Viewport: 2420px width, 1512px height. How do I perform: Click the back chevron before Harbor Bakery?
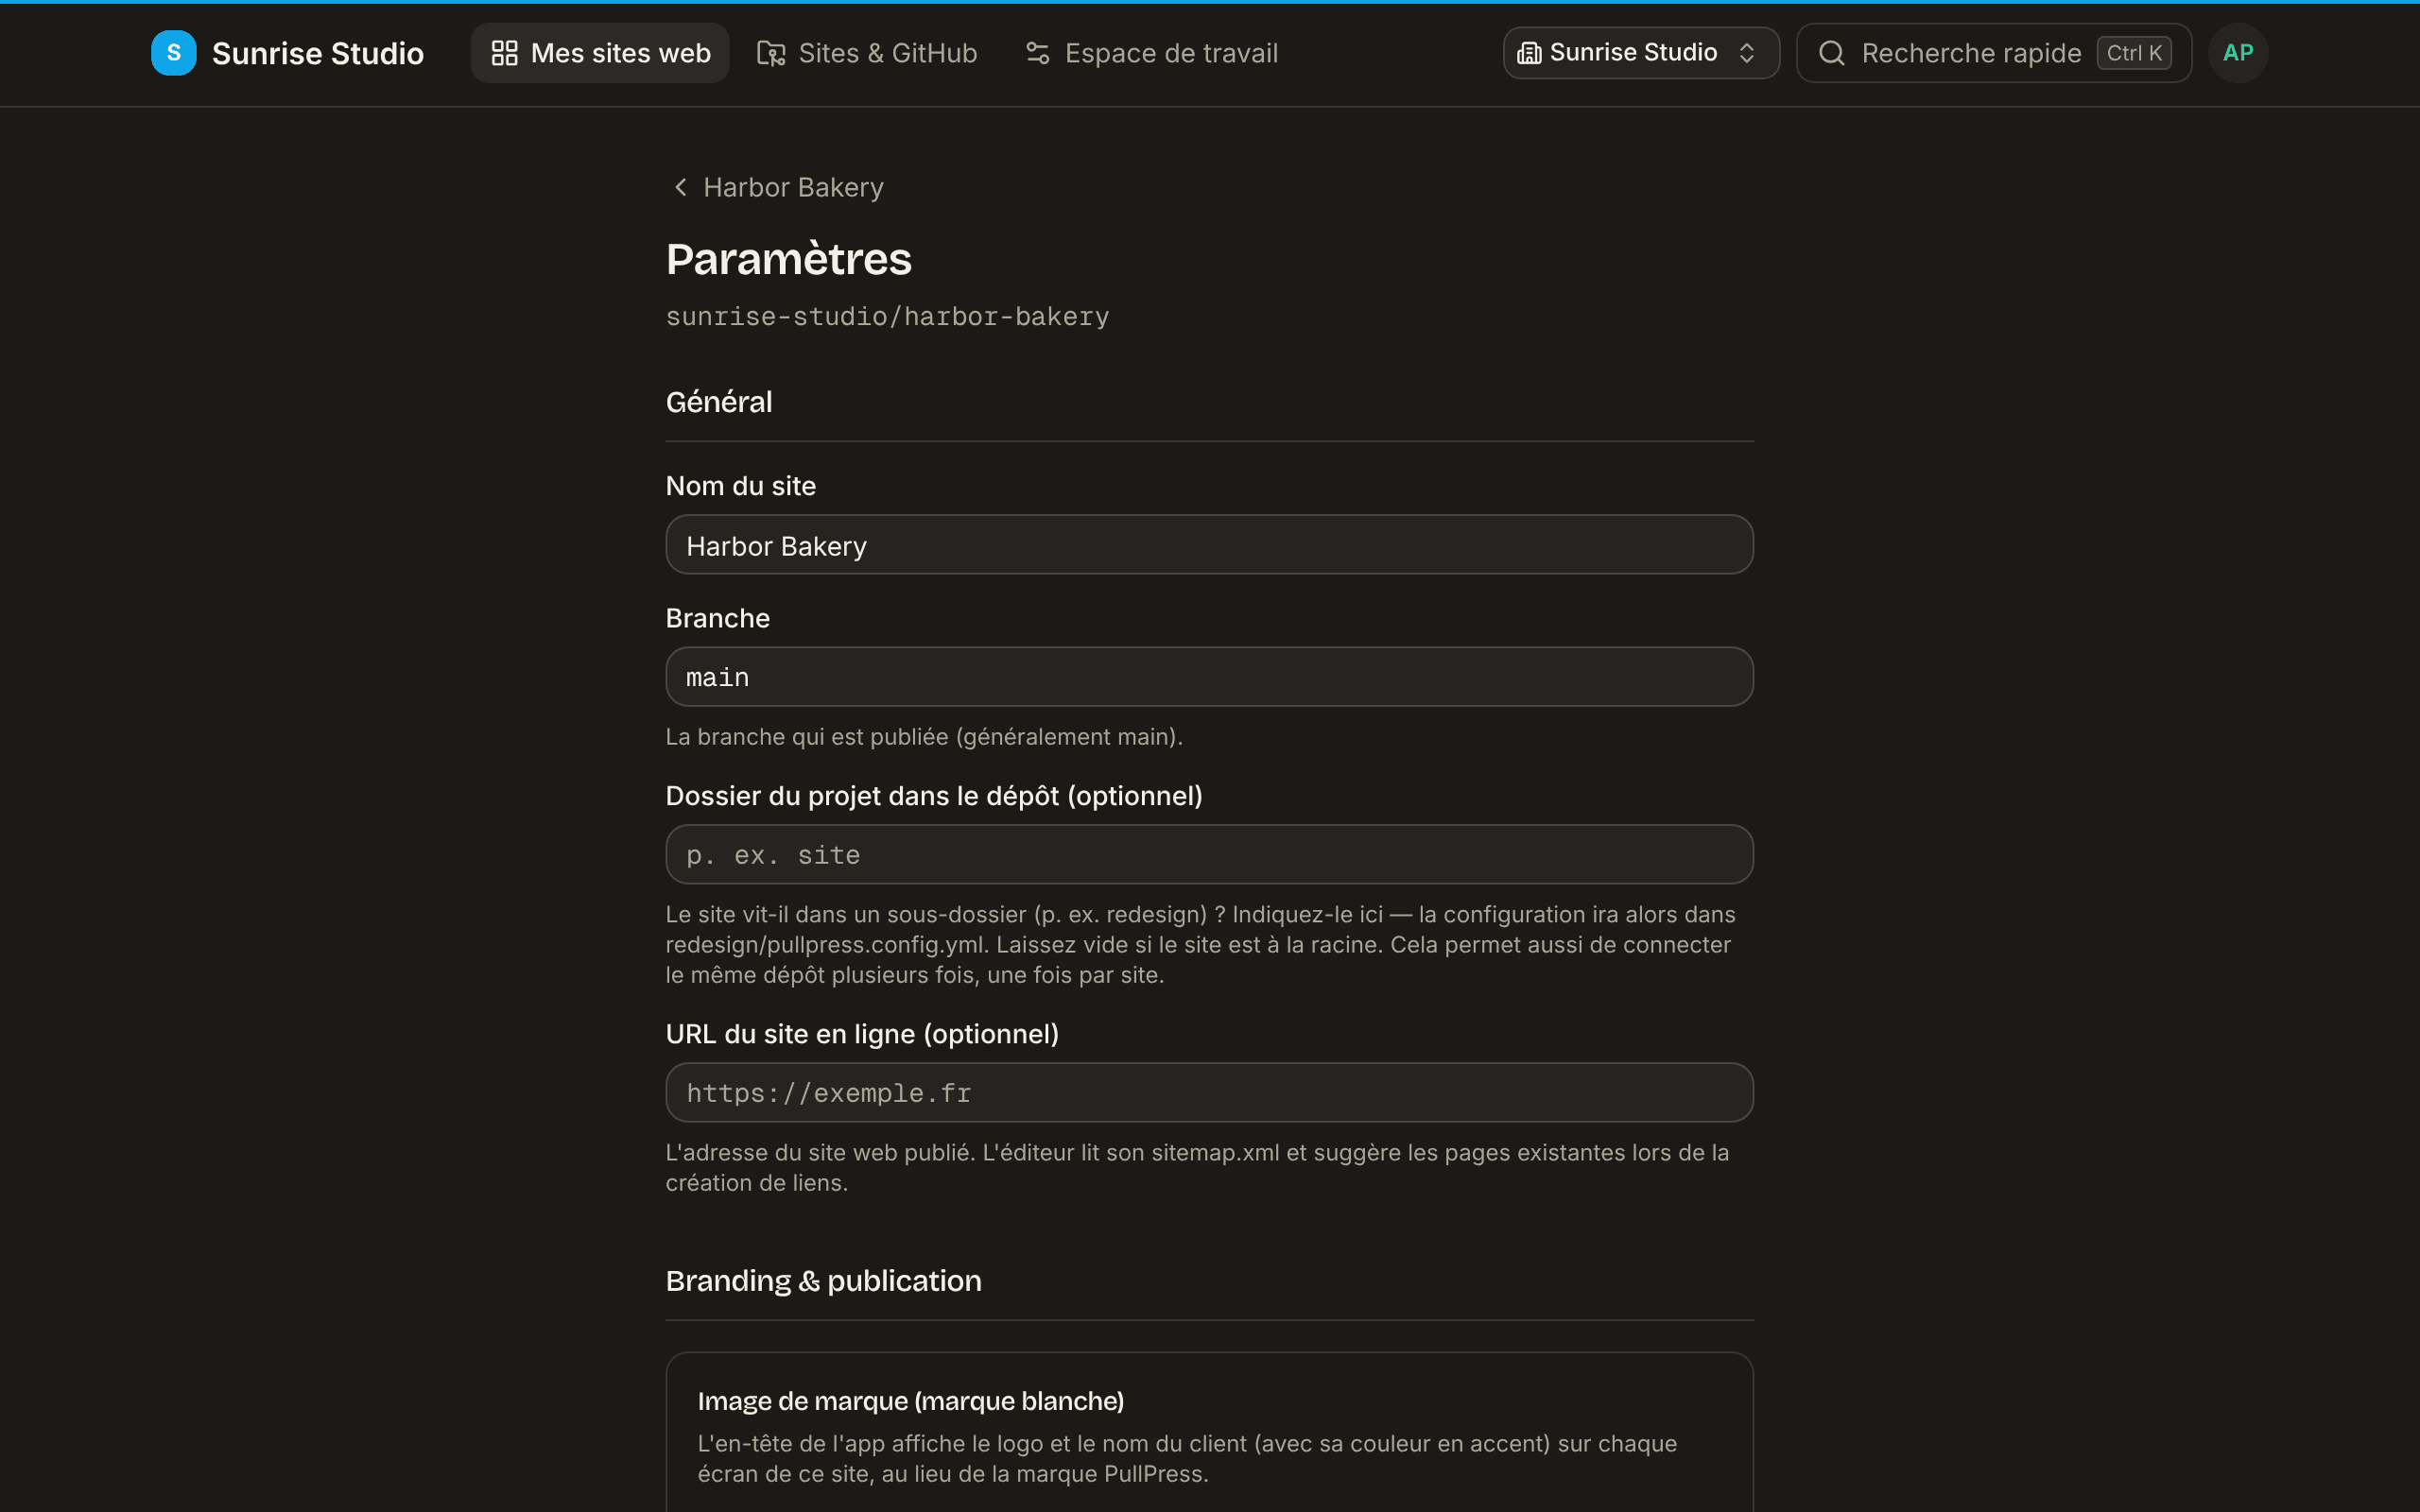681,187
